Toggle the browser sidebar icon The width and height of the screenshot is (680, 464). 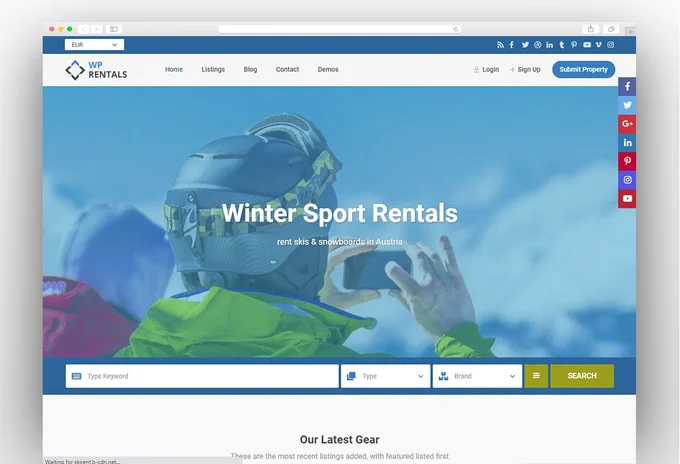114,29
